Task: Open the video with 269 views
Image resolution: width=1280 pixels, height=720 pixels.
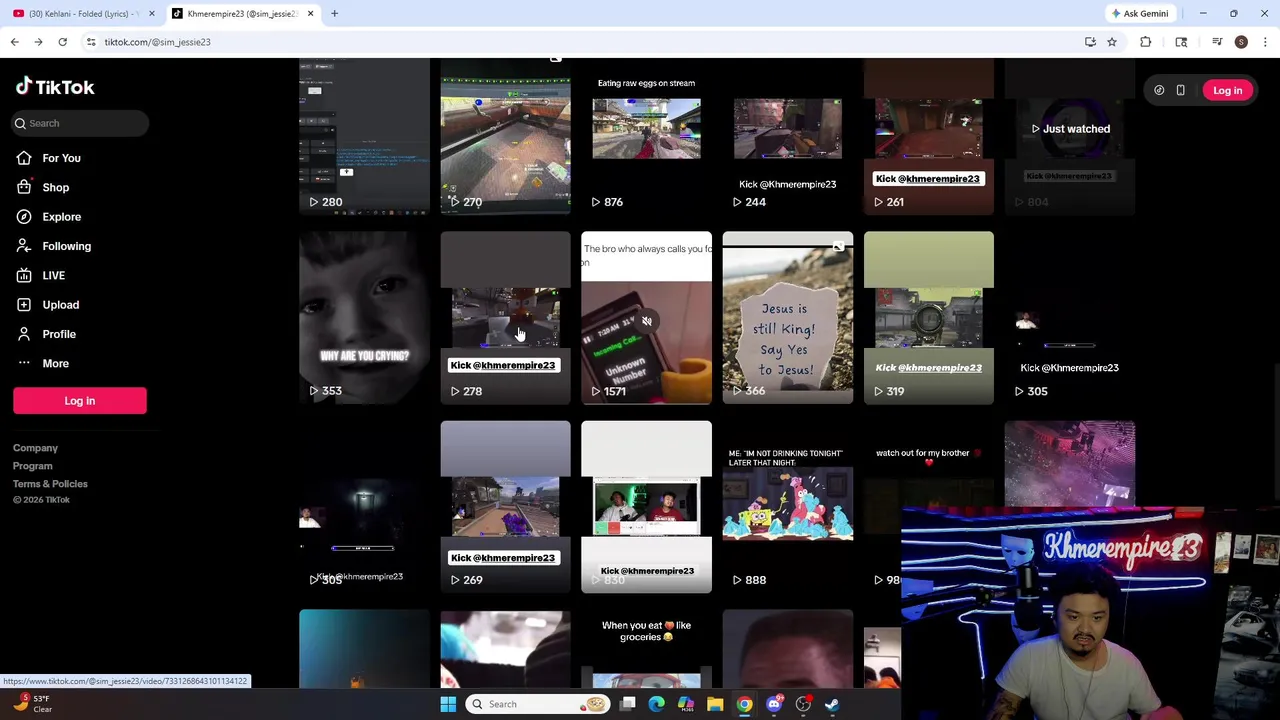Action: [505, 507]
